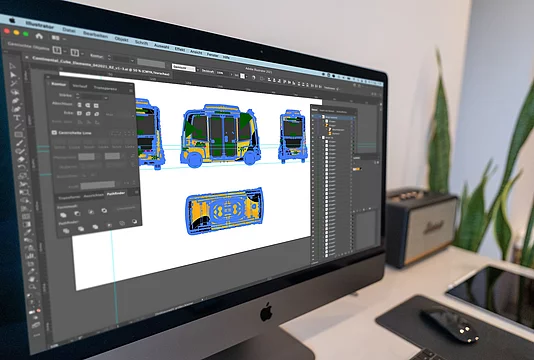
Task: Open the Illustrator menu
Action: click(x=40, y=25)
